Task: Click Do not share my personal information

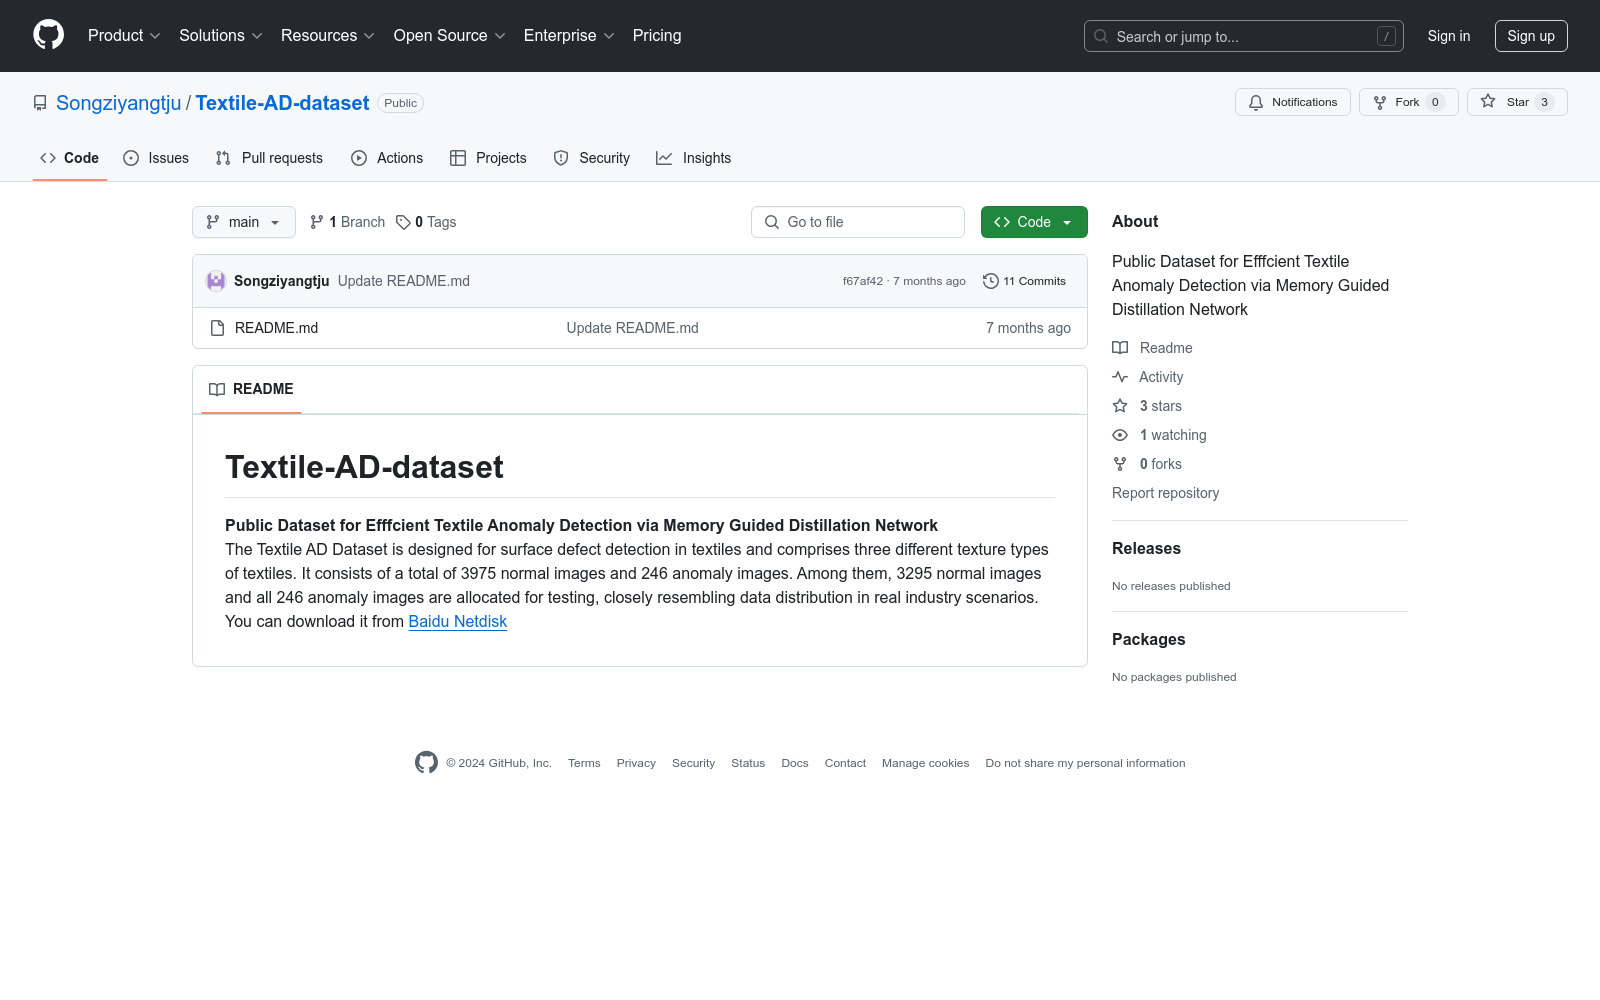Action: [1085, 763]
